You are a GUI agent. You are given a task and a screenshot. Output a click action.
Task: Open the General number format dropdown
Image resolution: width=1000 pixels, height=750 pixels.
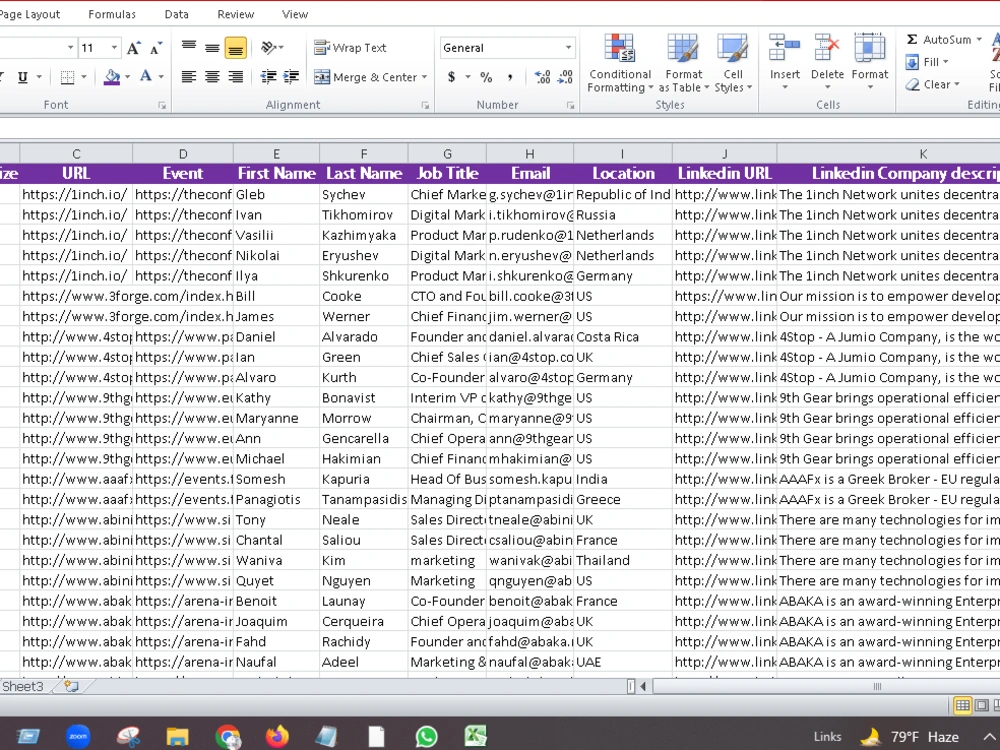[568, 48]
